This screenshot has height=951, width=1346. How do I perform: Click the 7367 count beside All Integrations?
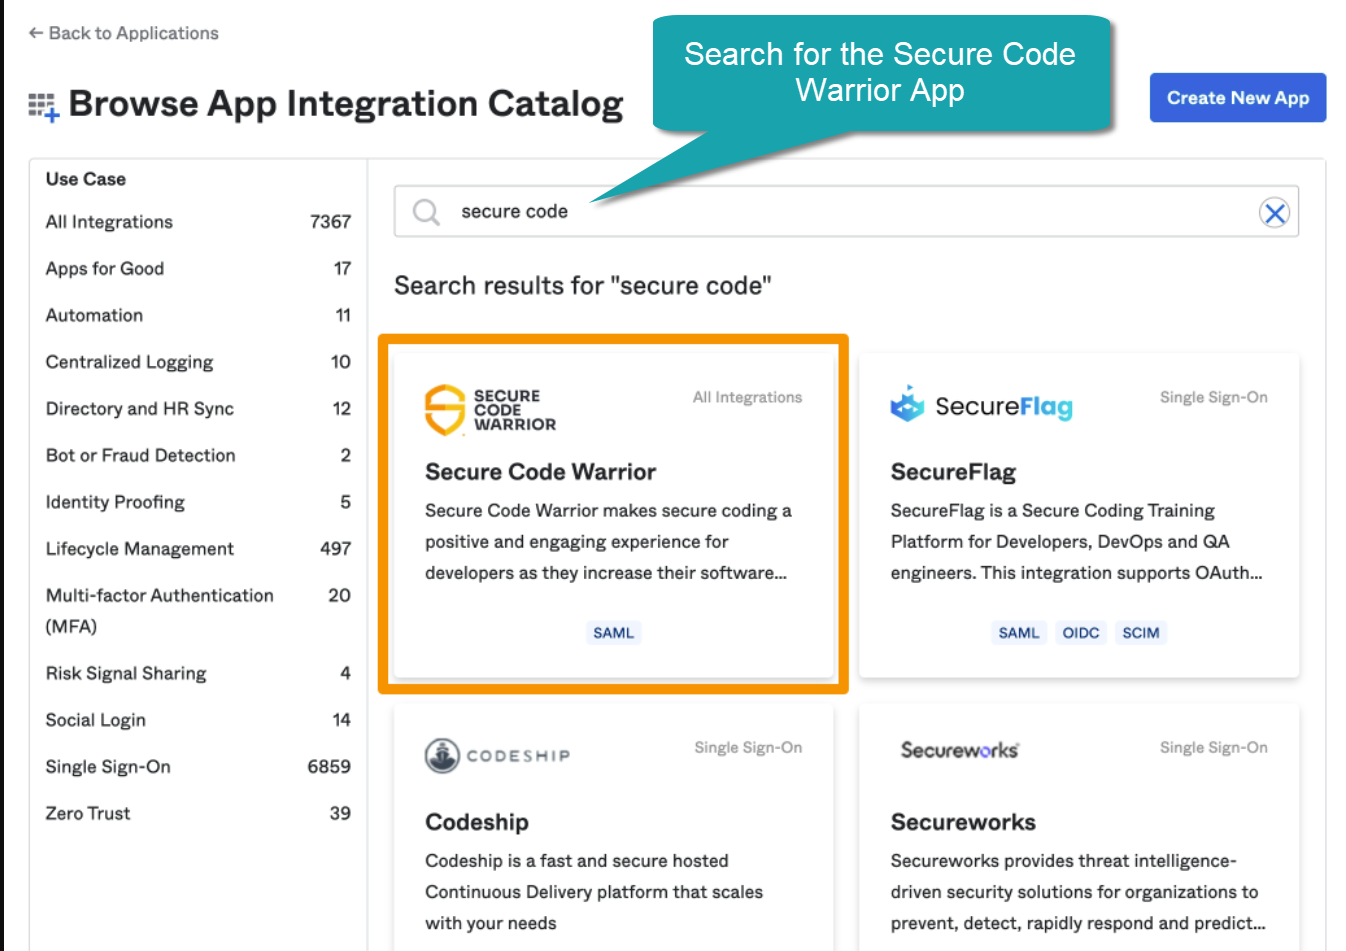[x=330, y=222]
